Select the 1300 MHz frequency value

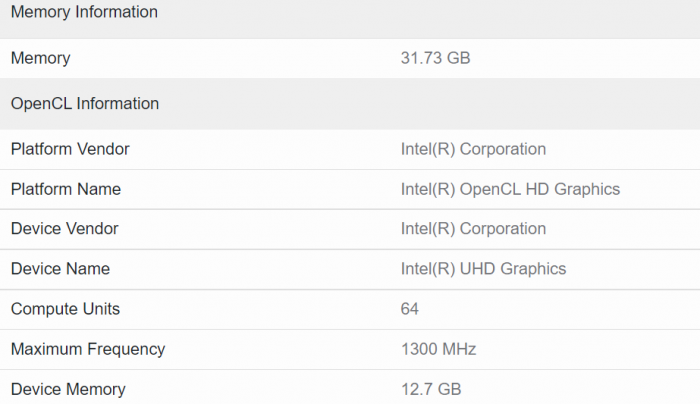[x=438, y=349]
